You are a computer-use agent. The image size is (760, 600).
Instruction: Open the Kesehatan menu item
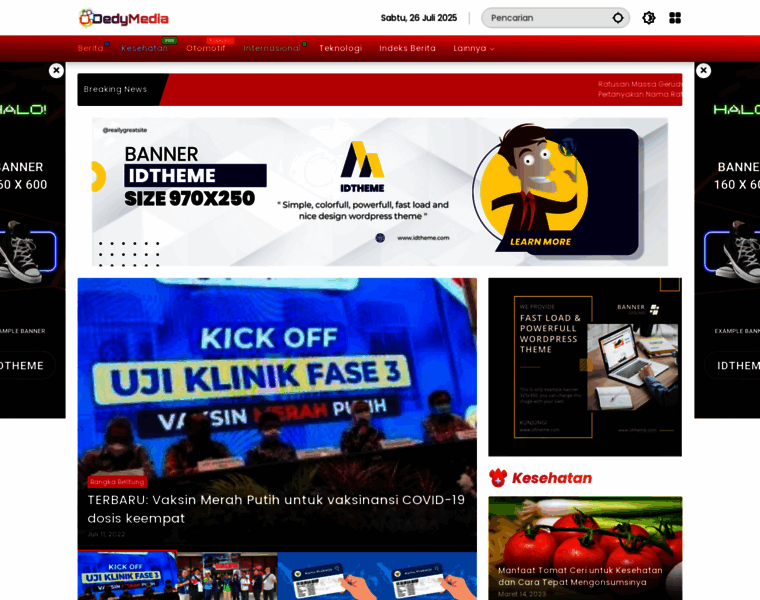click(x=144, y=48)
